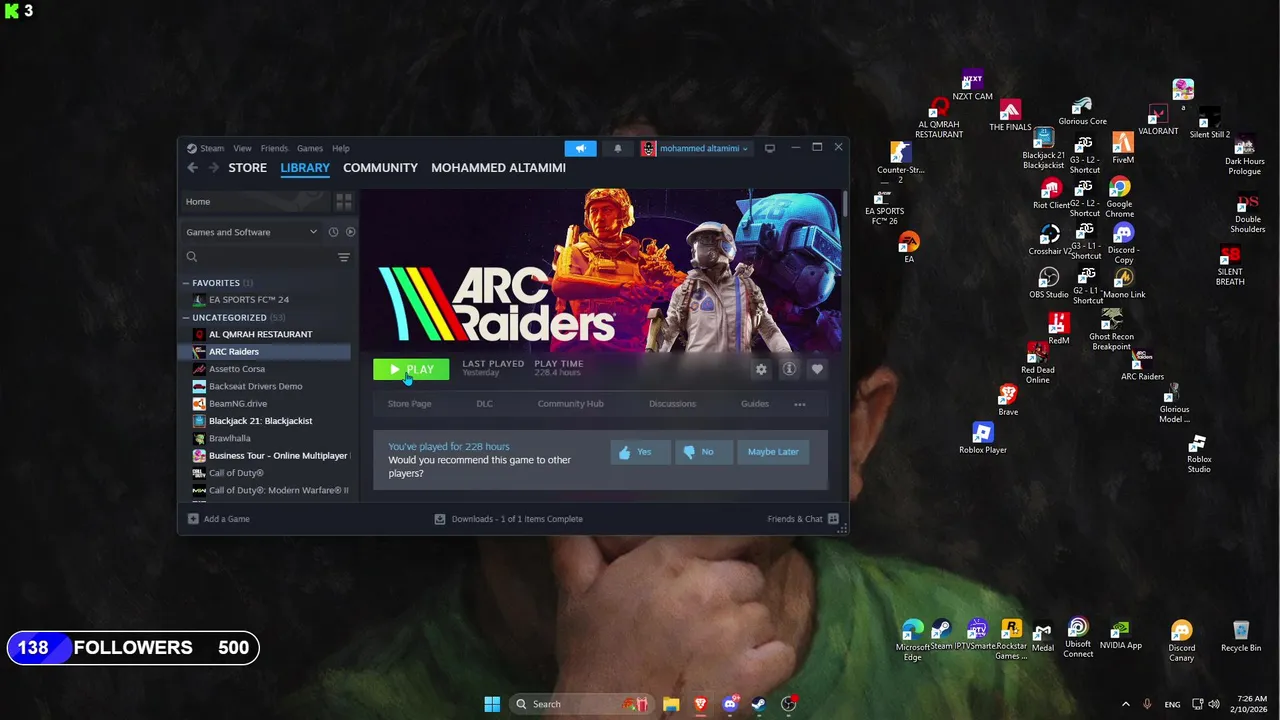Open the Steam menu
Screen dimensions: 1280x720
click(211, 148)
